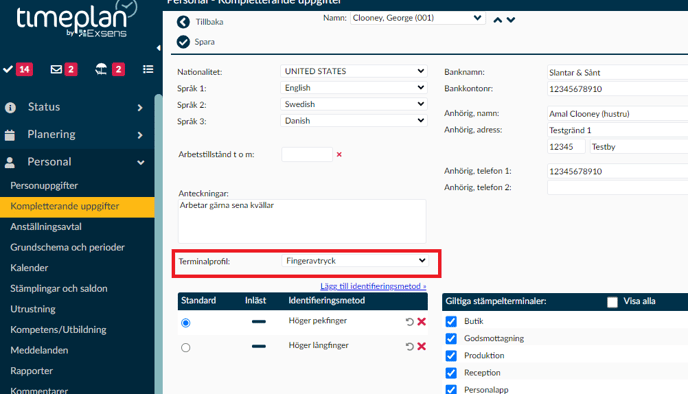Image resolution: width=688 pixels, height=394 pixels.
Task: Uncheck the Godsmottagning terminal
Action: tap(451, 338)
